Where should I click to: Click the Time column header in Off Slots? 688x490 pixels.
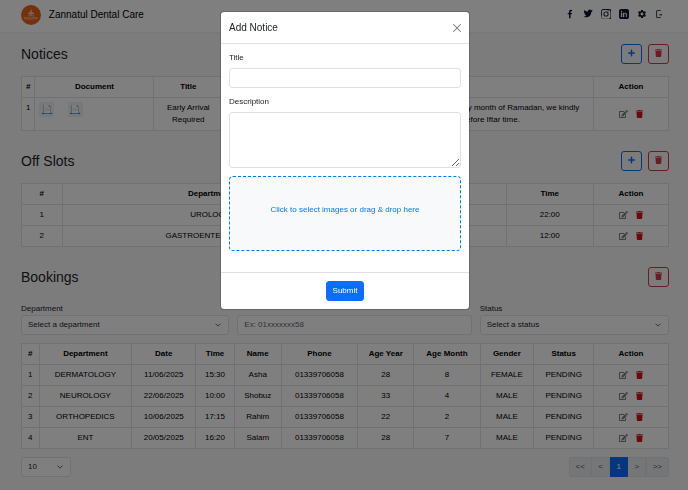(550, 193)
